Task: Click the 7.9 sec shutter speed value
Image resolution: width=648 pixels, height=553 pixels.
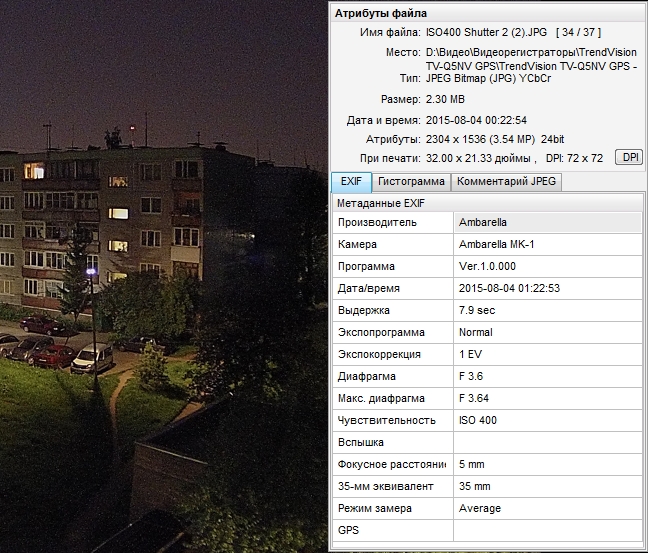Action: point(477,310)
